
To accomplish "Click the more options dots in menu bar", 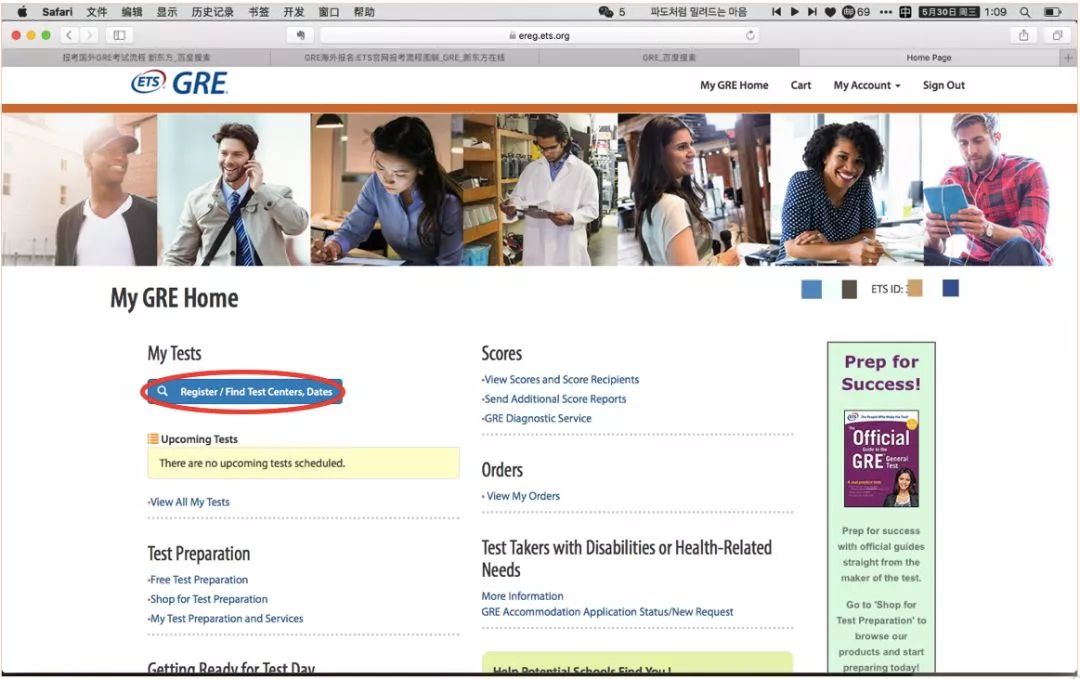I will click(x=886, y=12).
